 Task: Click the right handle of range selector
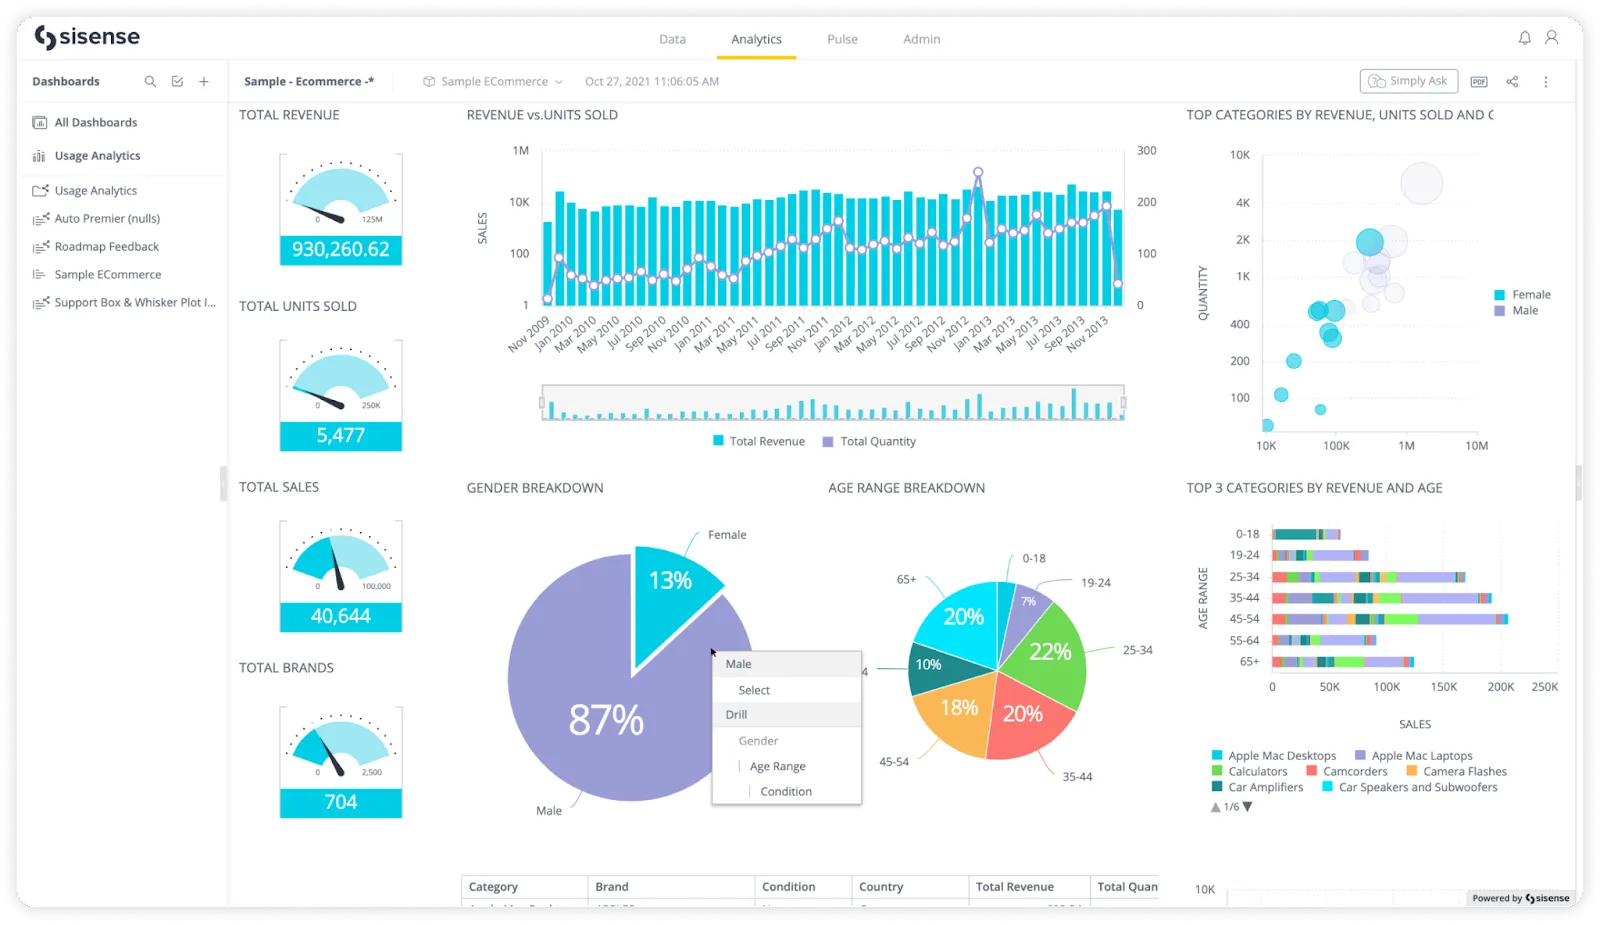coord(1123,403)
